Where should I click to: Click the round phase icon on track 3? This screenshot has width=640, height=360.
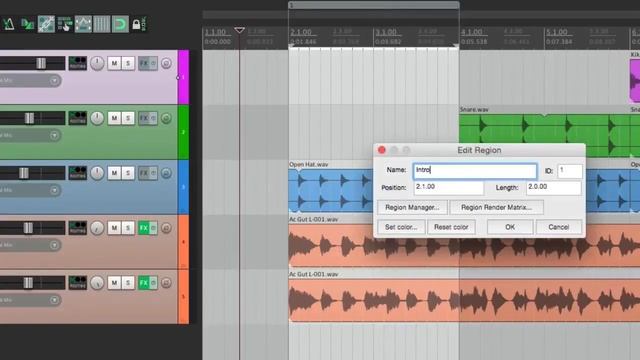[166, 173]
